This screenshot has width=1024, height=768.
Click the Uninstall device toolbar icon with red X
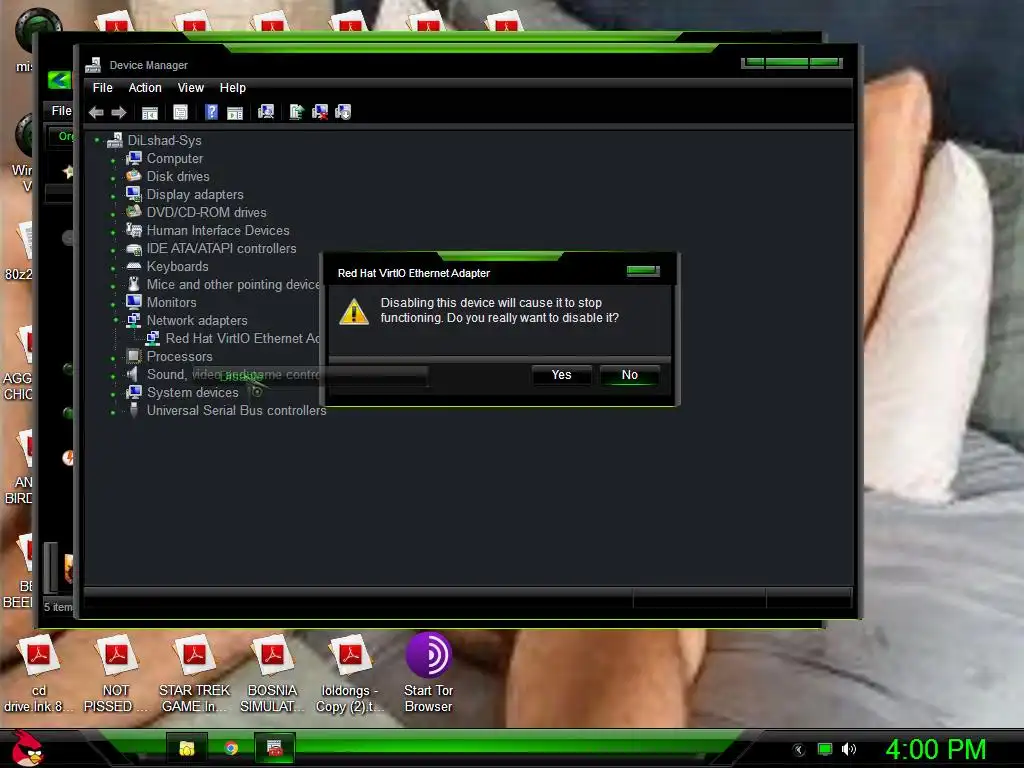(x=320, y=112)
